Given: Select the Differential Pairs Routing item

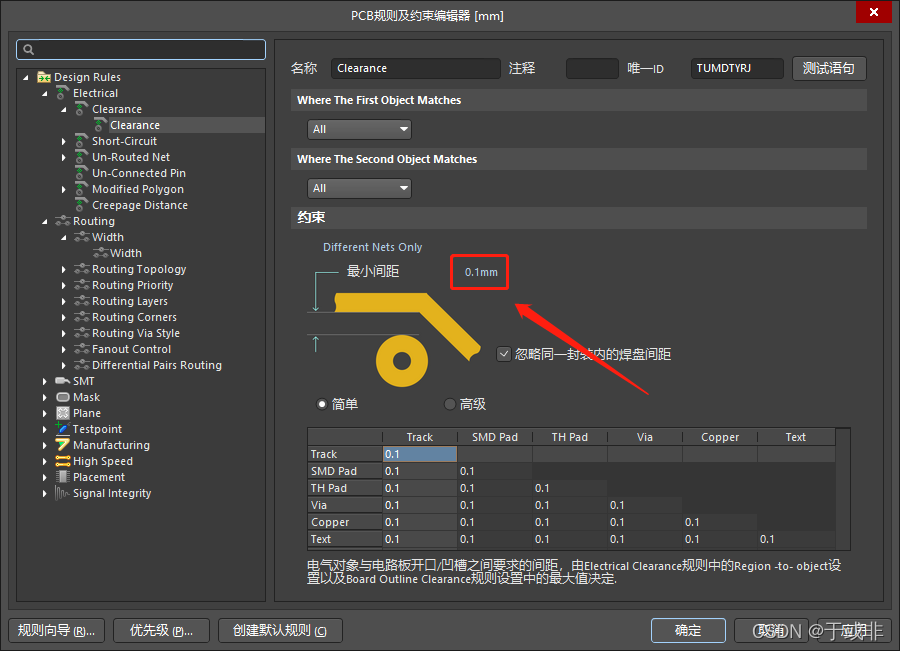Looking at the screenshot, I should pyautogui.click(x=157, y=365).
